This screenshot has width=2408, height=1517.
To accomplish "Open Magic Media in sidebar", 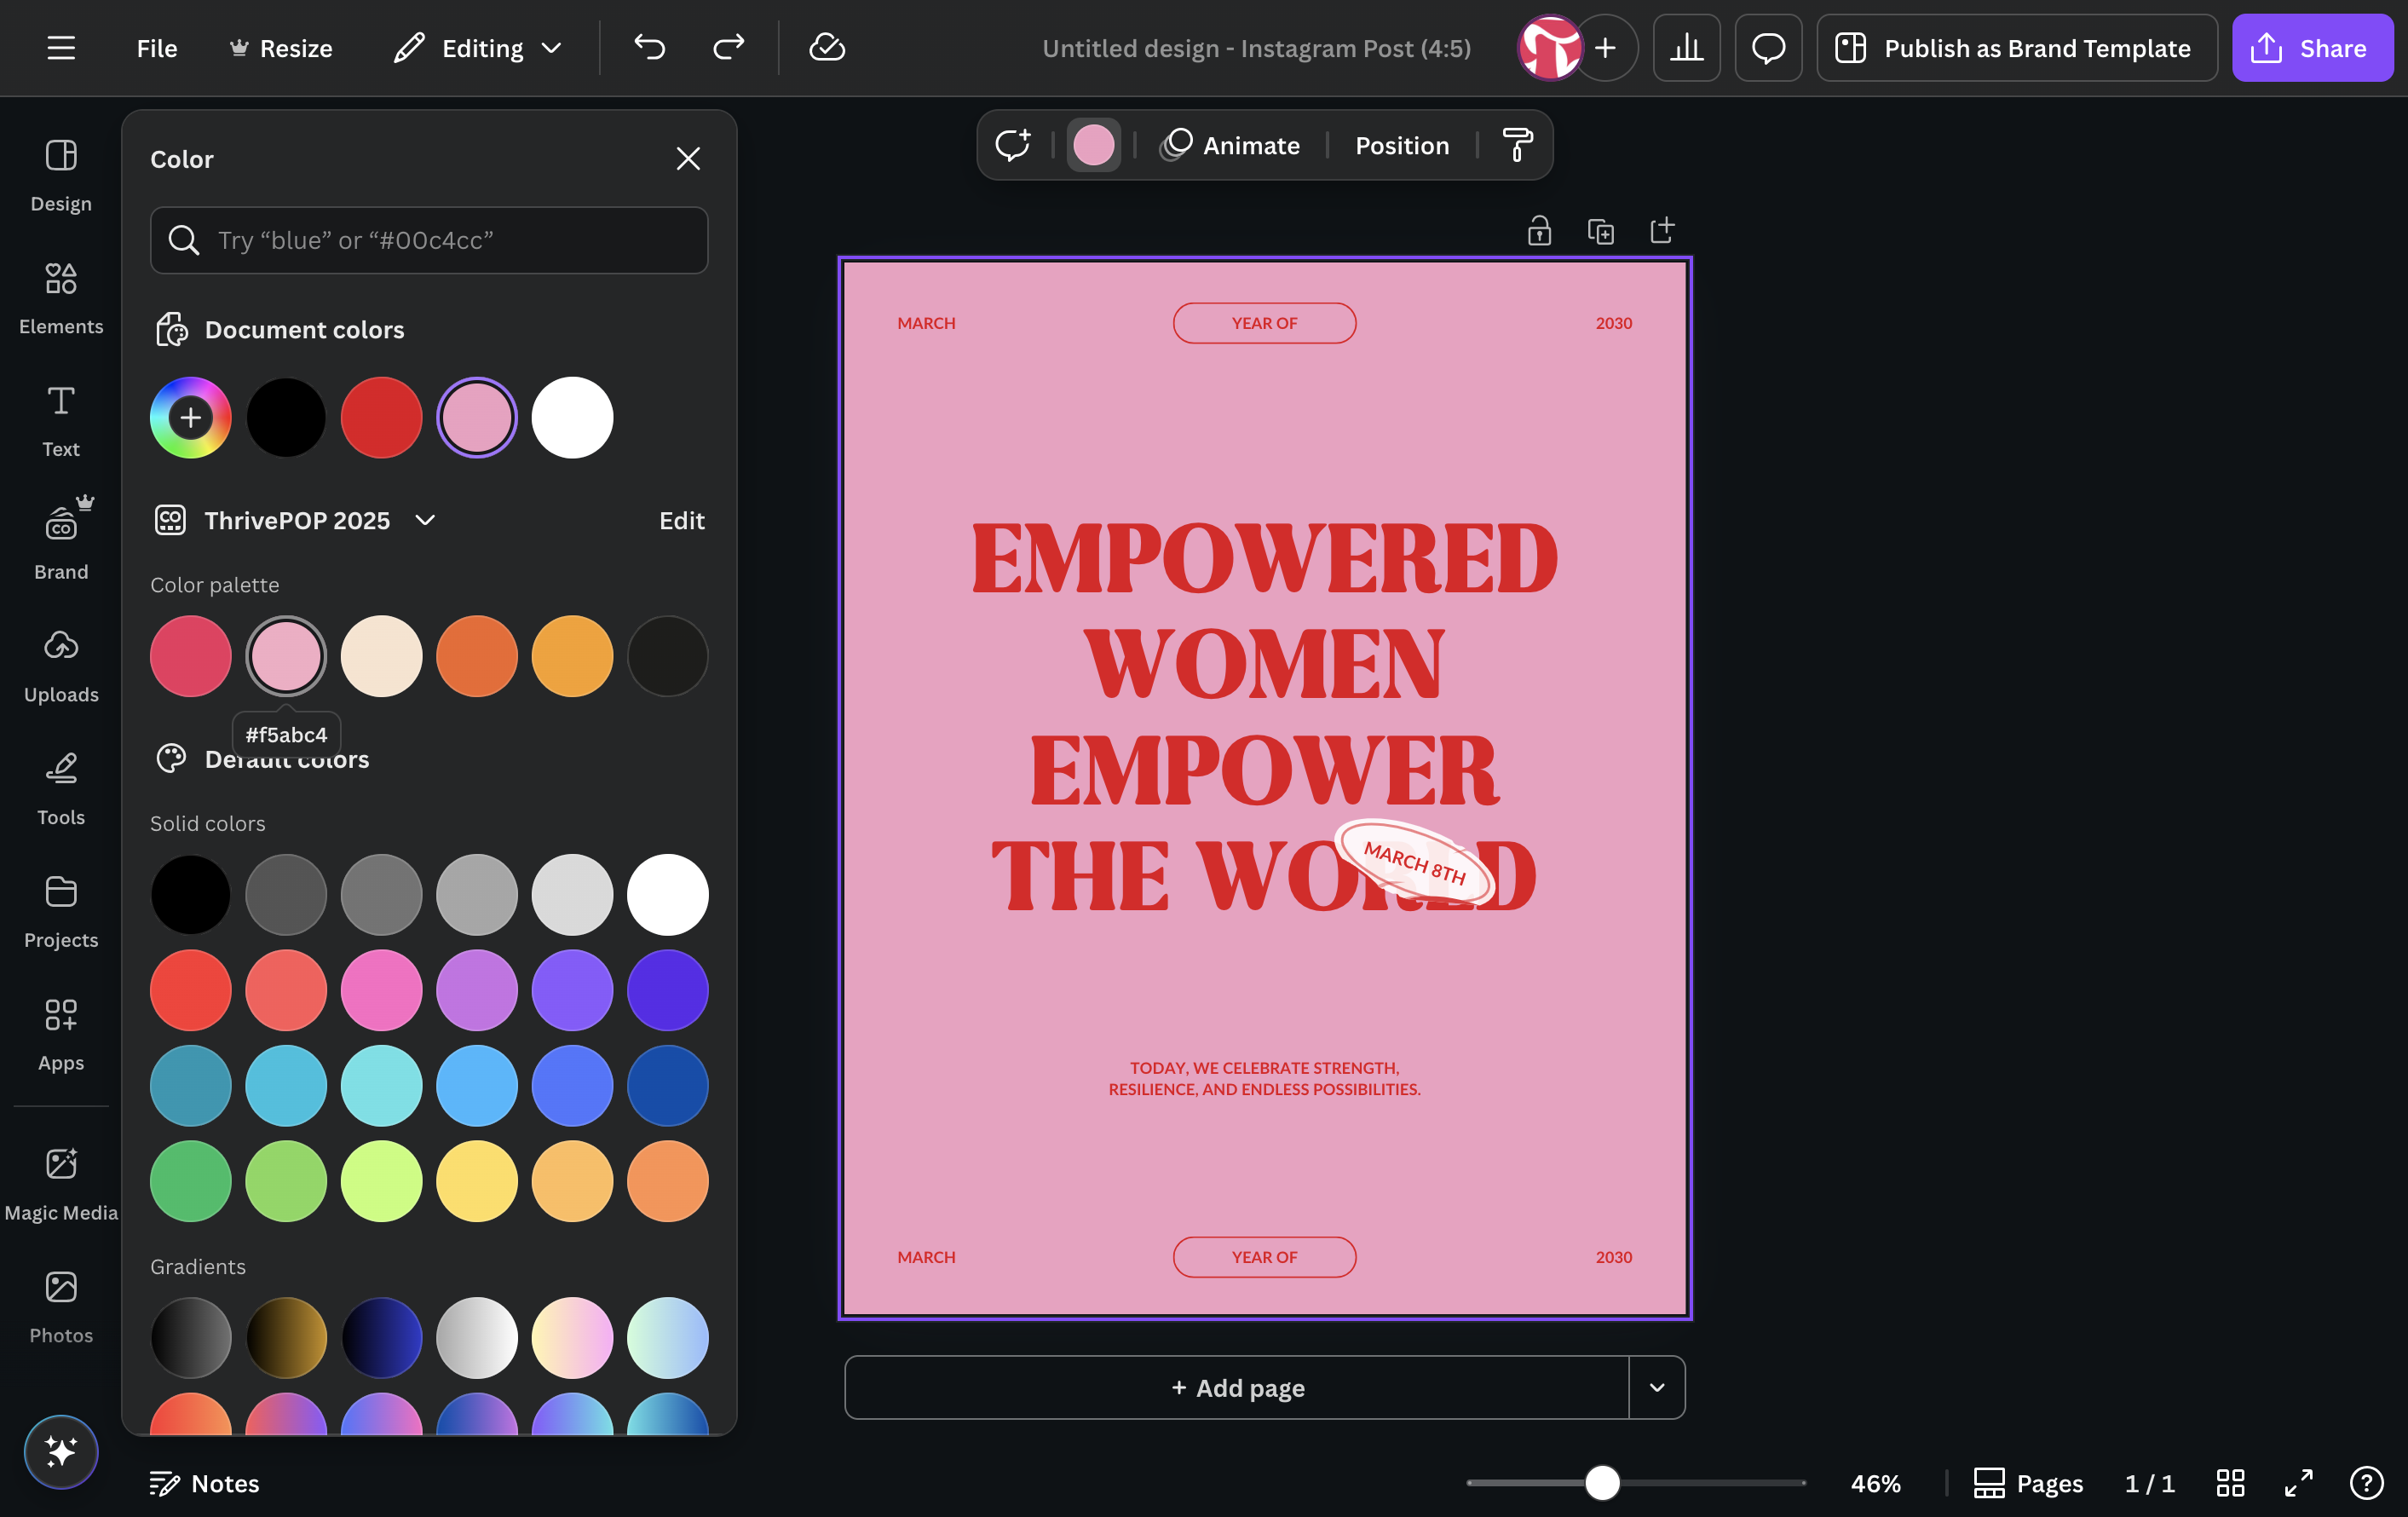I will (x=61, y=1184).
